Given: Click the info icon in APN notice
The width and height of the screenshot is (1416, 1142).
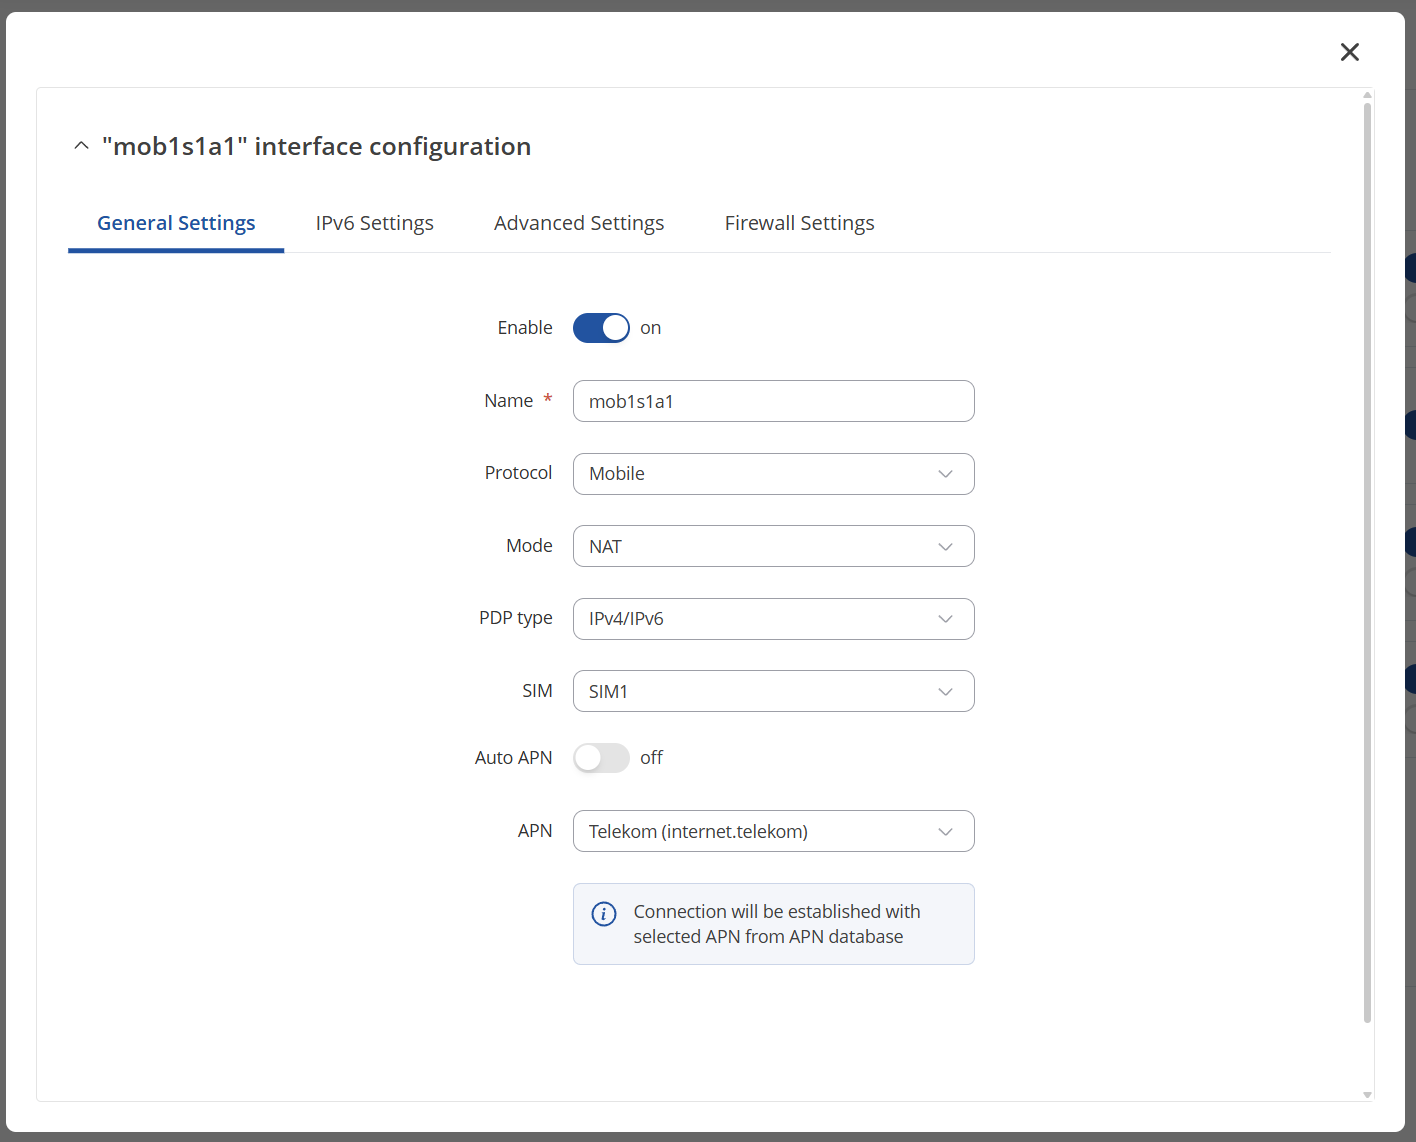Looking at the screenshot, I should point(604,914).
